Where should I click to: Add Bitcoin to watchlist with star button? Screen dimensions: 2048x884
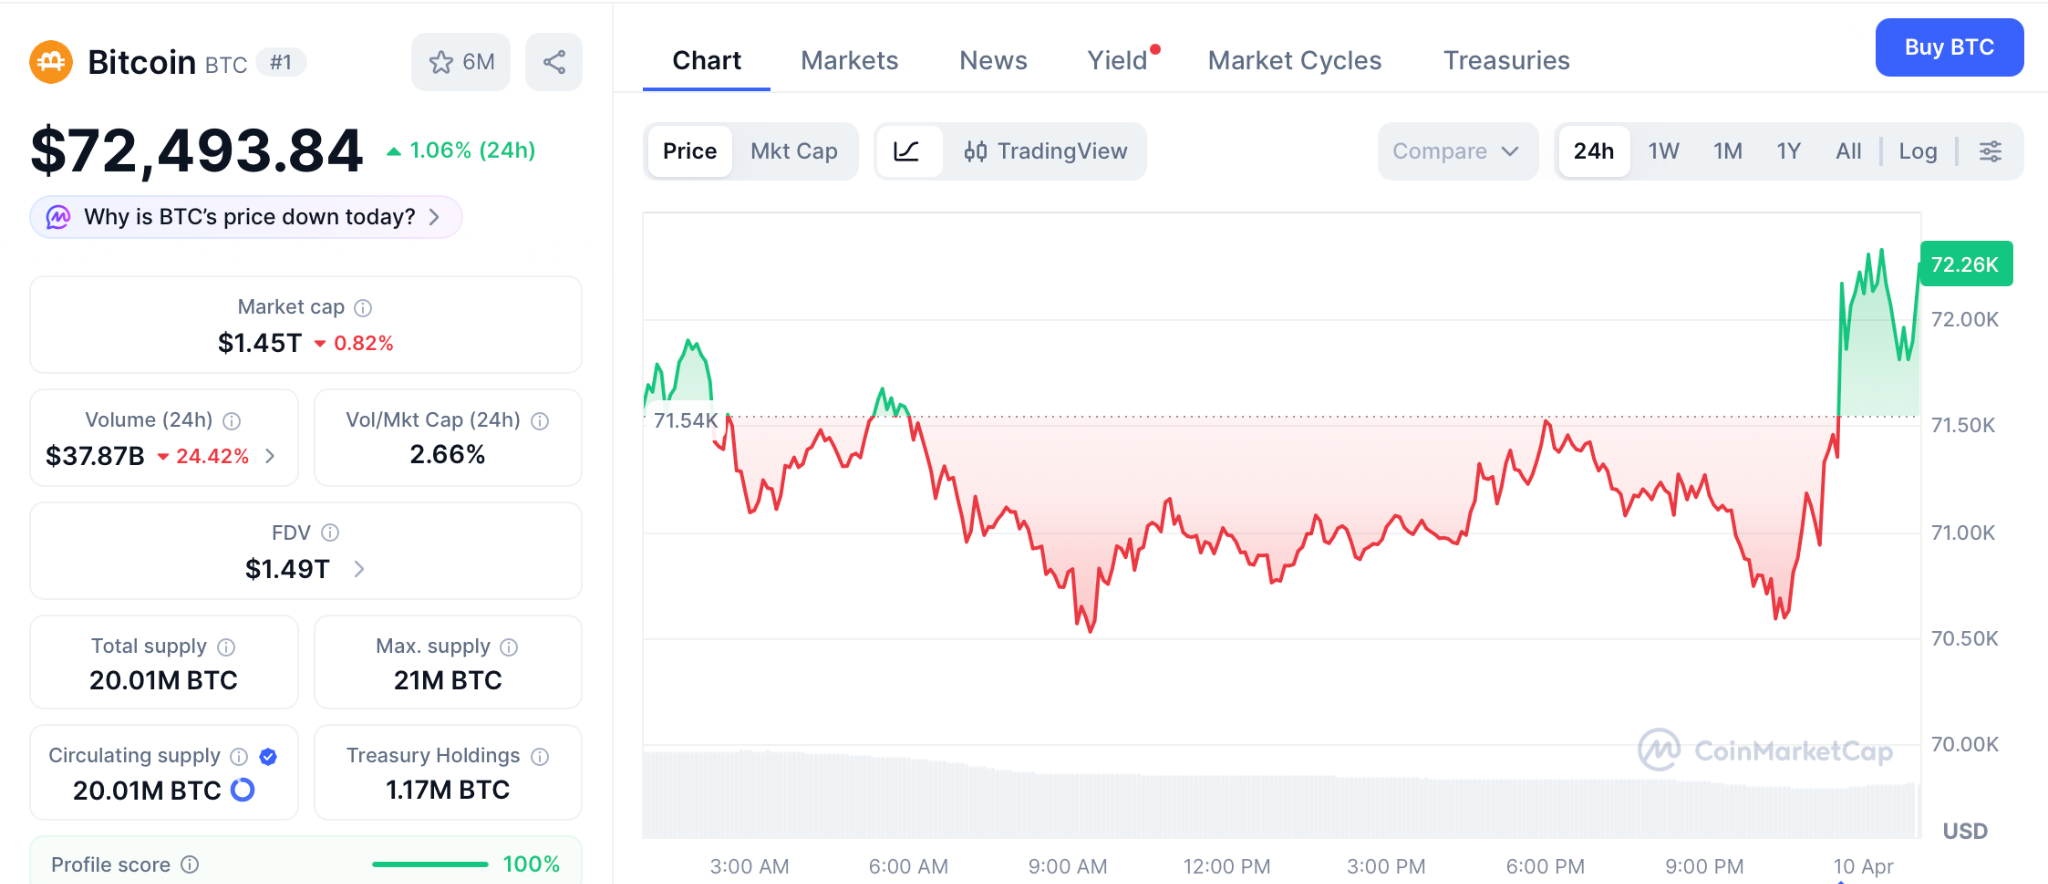[461, 62]
